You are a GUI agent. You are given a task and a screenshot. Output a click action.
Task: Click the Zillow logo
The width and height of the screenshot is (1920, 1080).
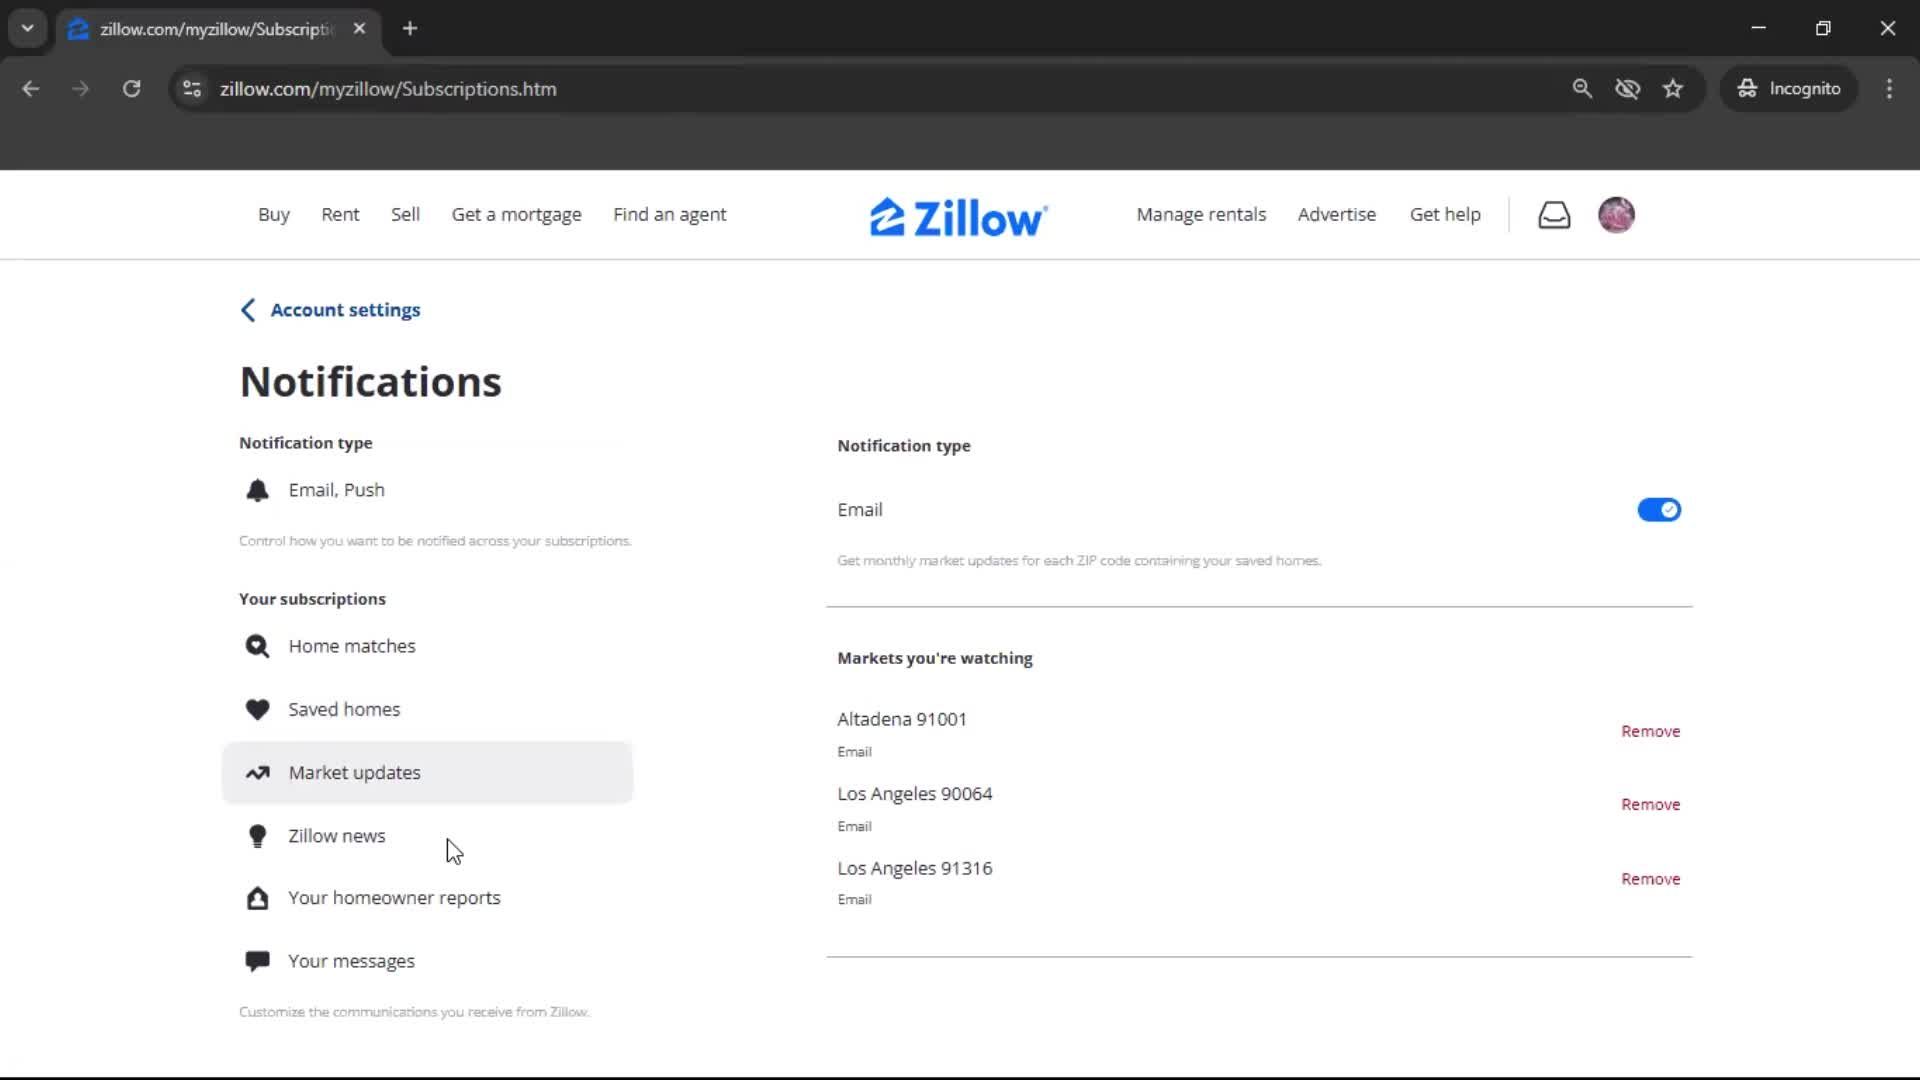tap(958, 217)
